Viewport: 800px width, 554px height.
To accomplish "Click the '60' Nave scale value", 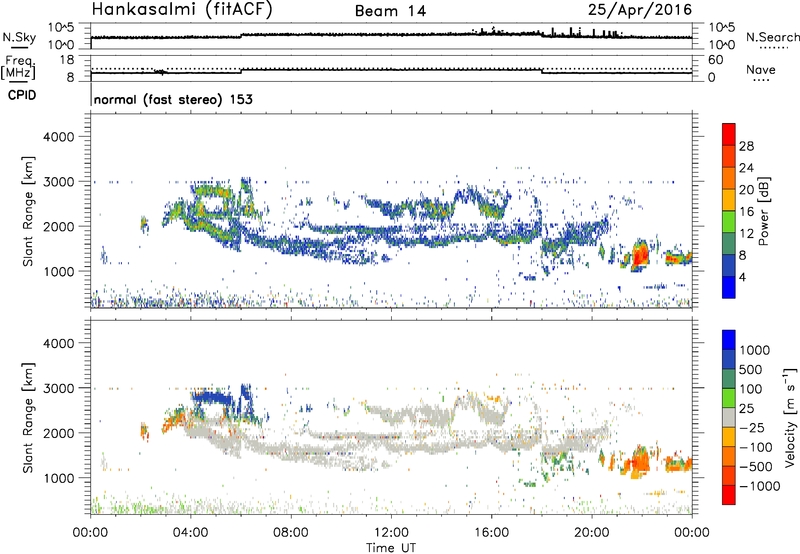I will pos(715,60).
